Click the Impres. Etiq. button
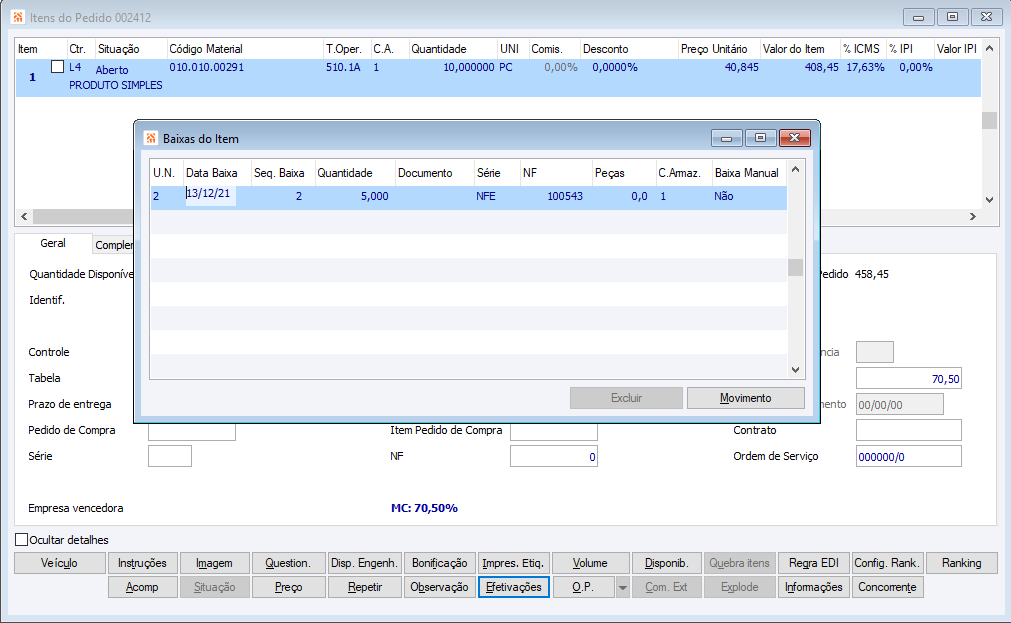 coord(513,563)
